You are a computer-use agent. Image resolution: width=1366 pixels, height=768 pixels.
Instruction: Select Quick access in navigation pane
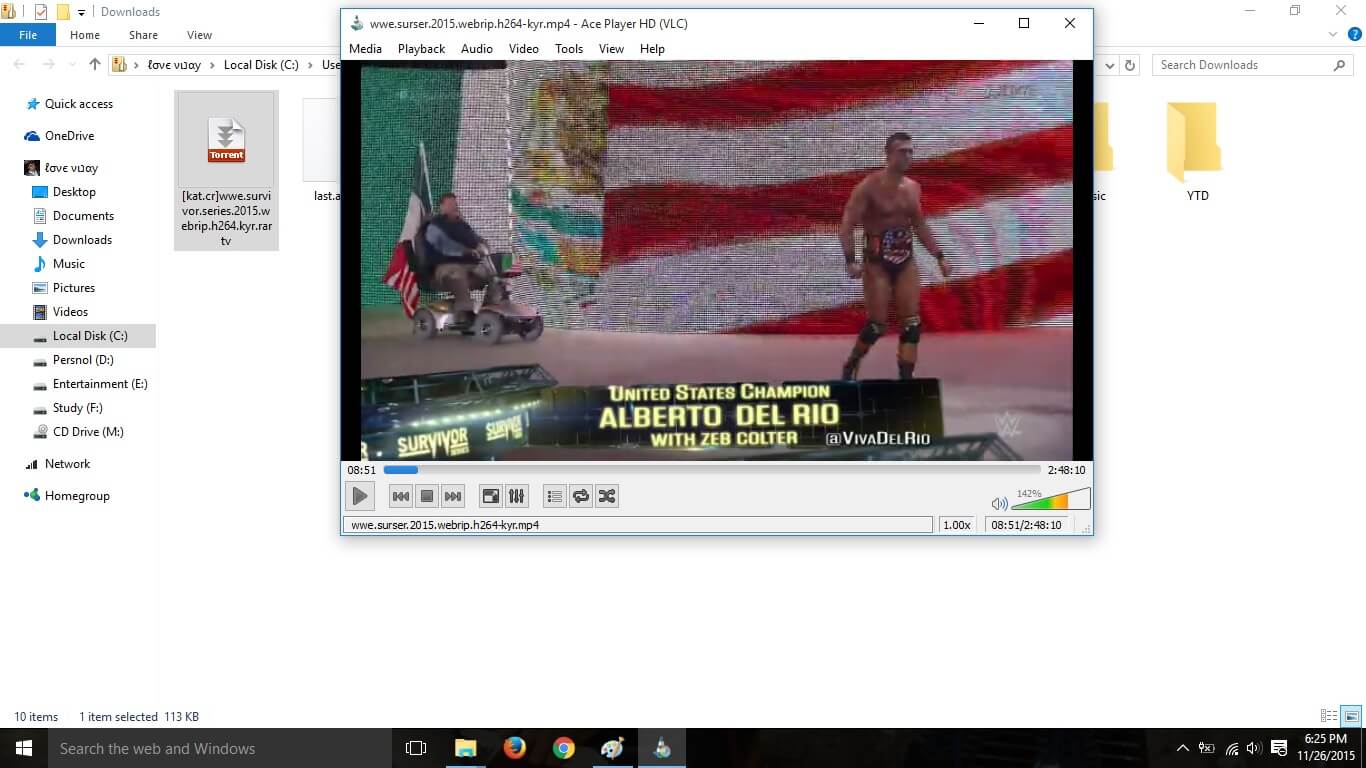click(79, 104)
